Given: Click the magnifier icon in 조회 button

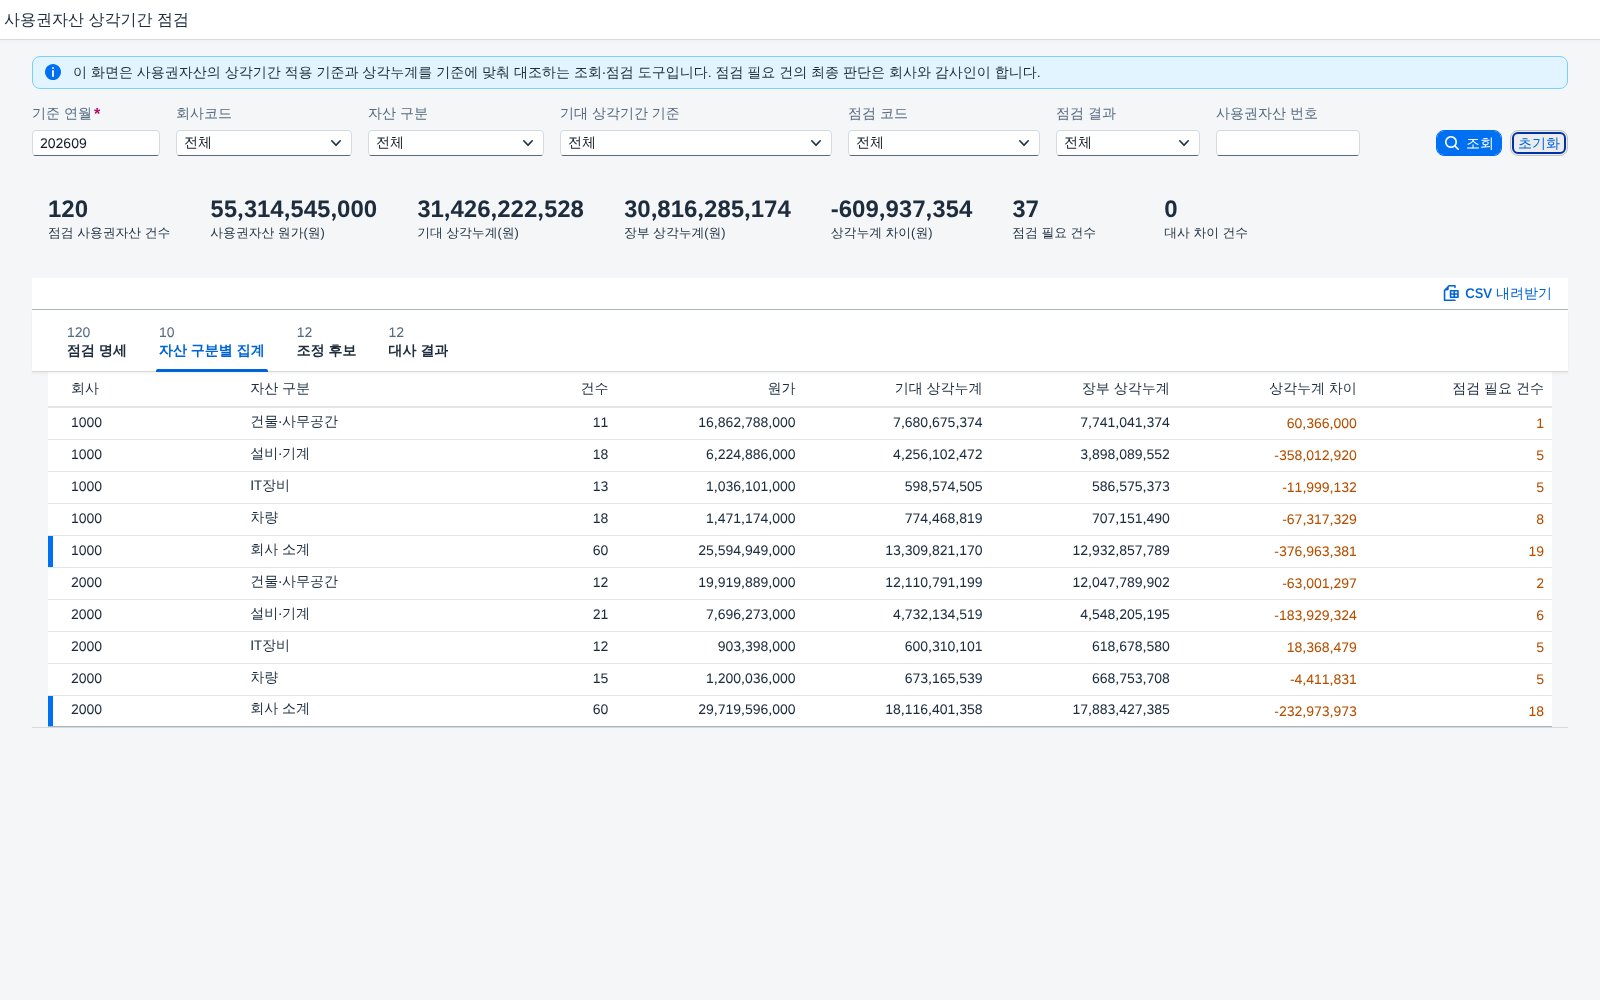Looking at the screenshot, I should 1452,143.
